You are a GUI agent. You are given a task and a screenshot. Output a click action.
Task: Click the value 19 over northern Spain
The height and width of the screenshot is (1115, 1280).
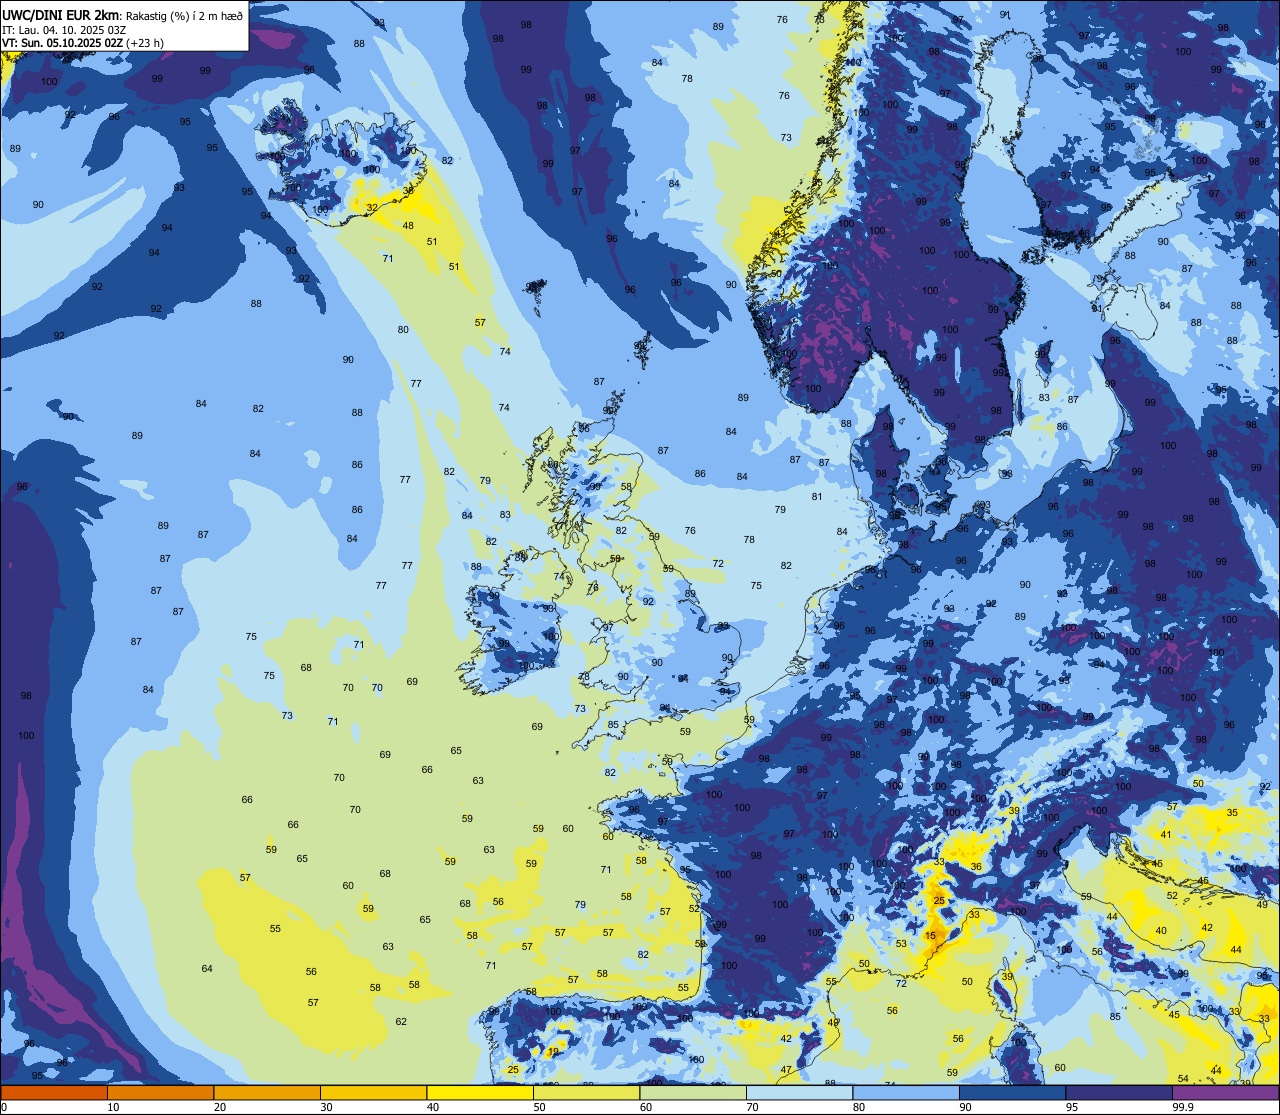554,1052
